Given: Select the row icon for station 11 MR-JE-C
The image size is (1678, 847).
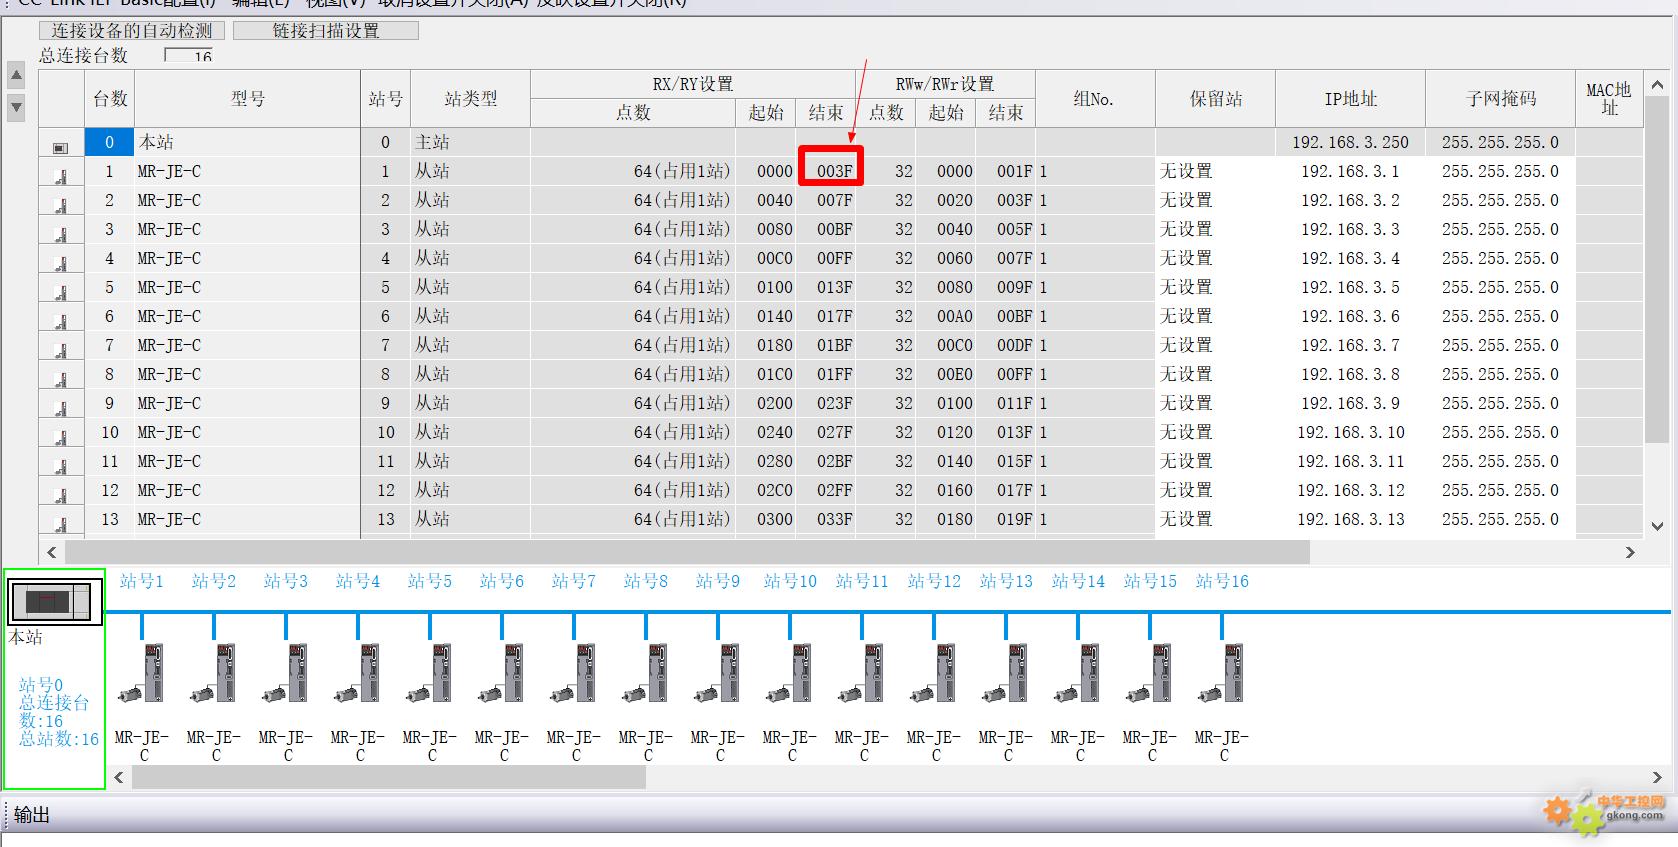Looking at the screenshot, I should (x=60, y=466).
